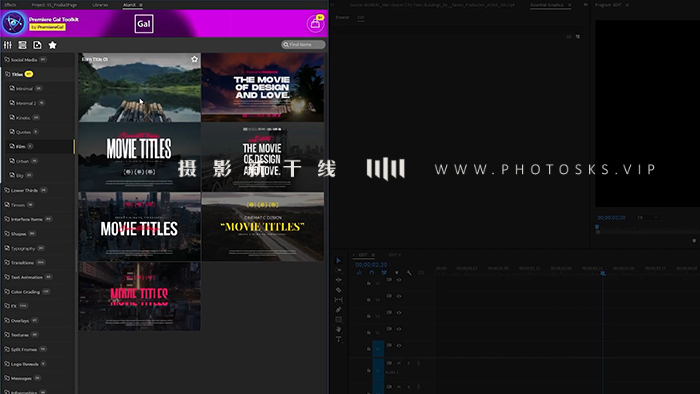Toggle lock on the V1 track
700x394 pixels.
pos(369,349)
